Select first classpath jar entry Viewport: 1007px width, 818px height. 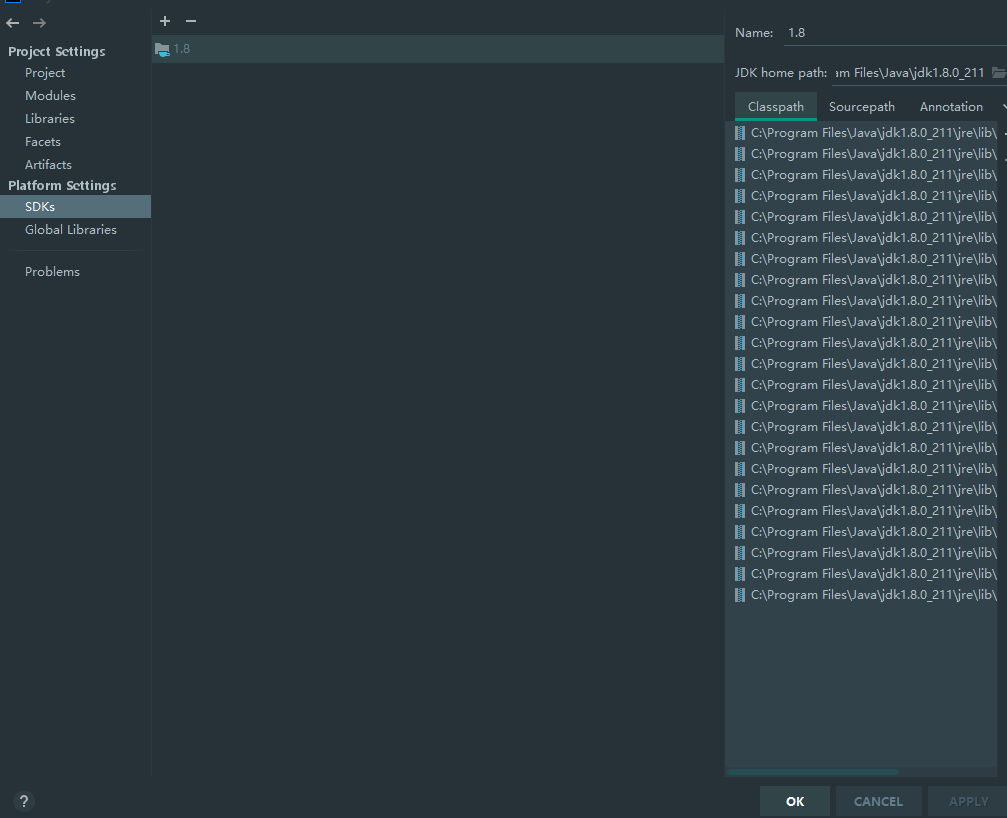pos(866,133)
